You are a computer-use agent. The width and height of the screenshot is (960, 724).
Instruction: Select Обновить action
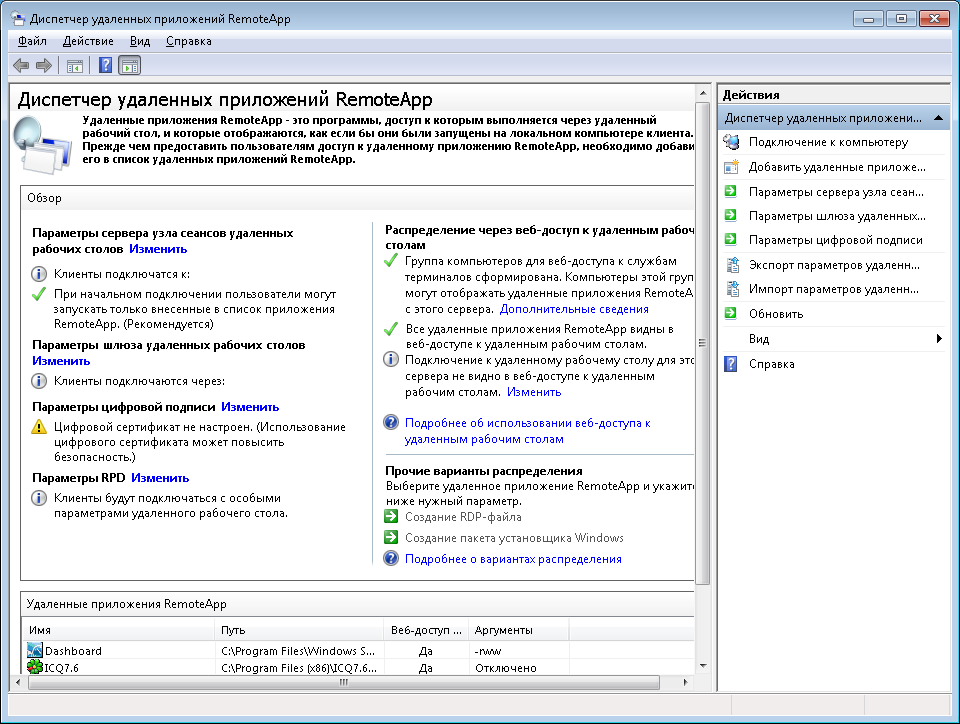click(776, 314)
